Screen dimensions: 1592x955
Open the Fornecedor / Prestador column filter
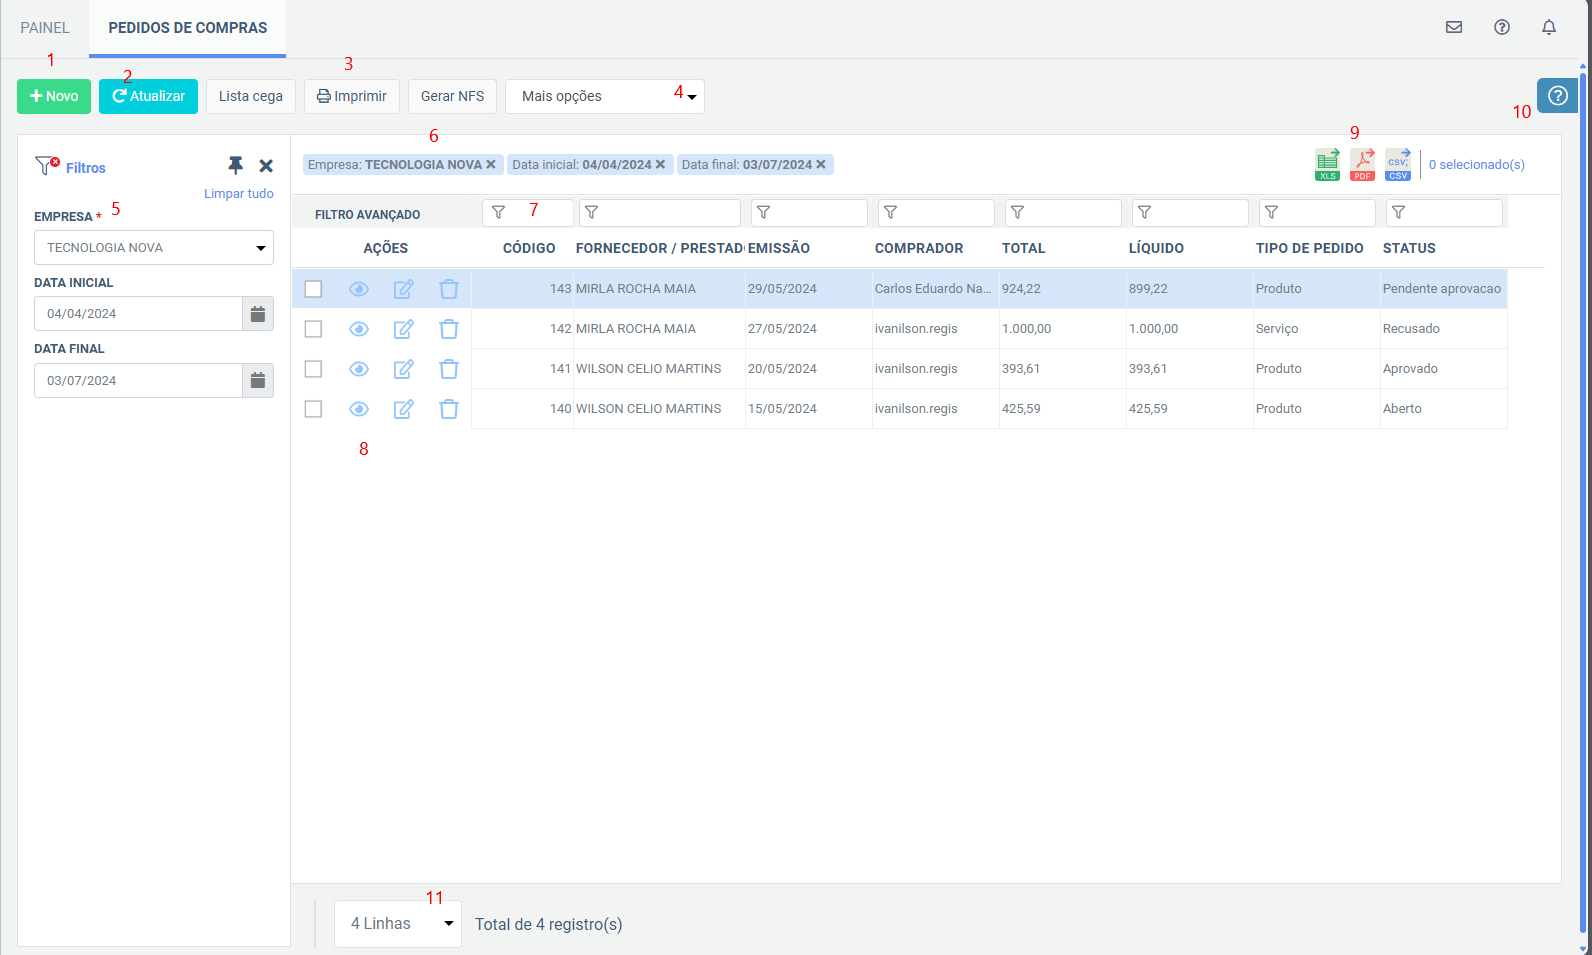[x=660, y=212]
